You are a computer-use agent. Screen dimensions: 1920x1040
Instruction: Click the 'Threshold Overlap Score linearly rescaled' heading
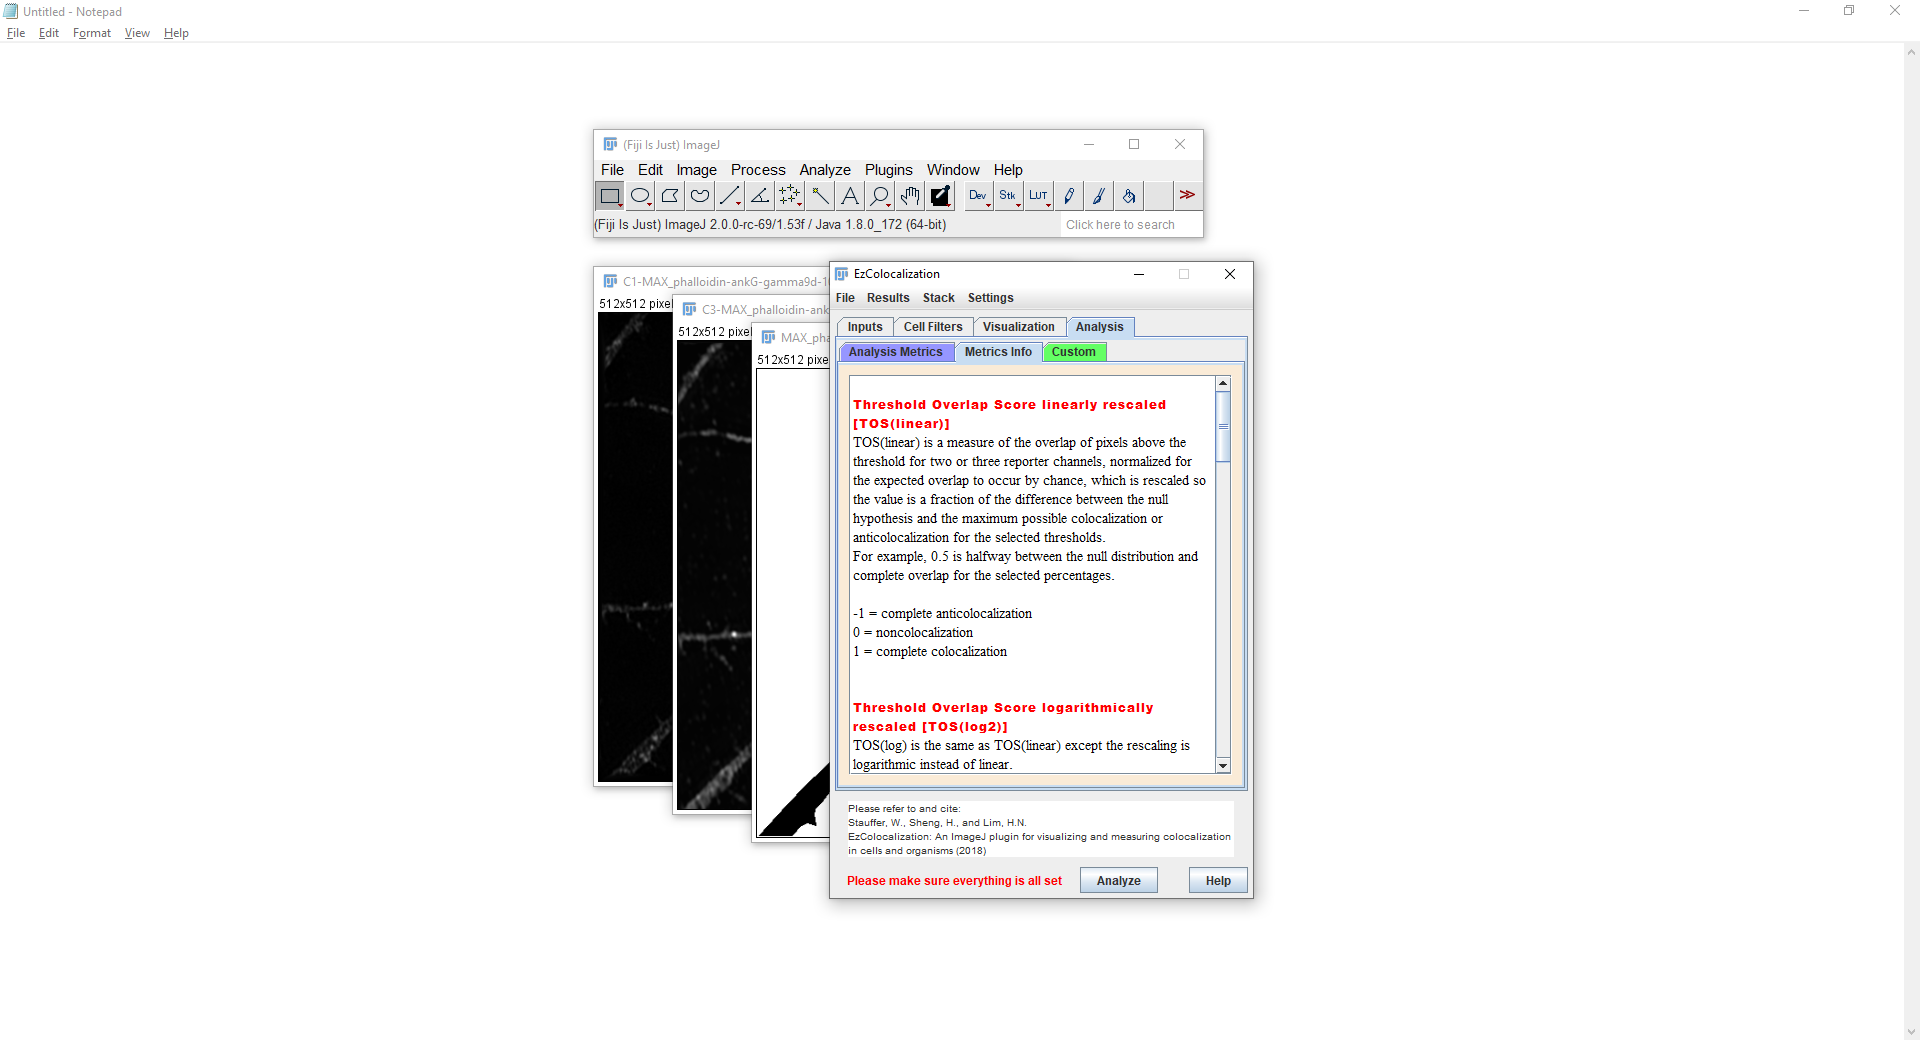coord(1010,405)
